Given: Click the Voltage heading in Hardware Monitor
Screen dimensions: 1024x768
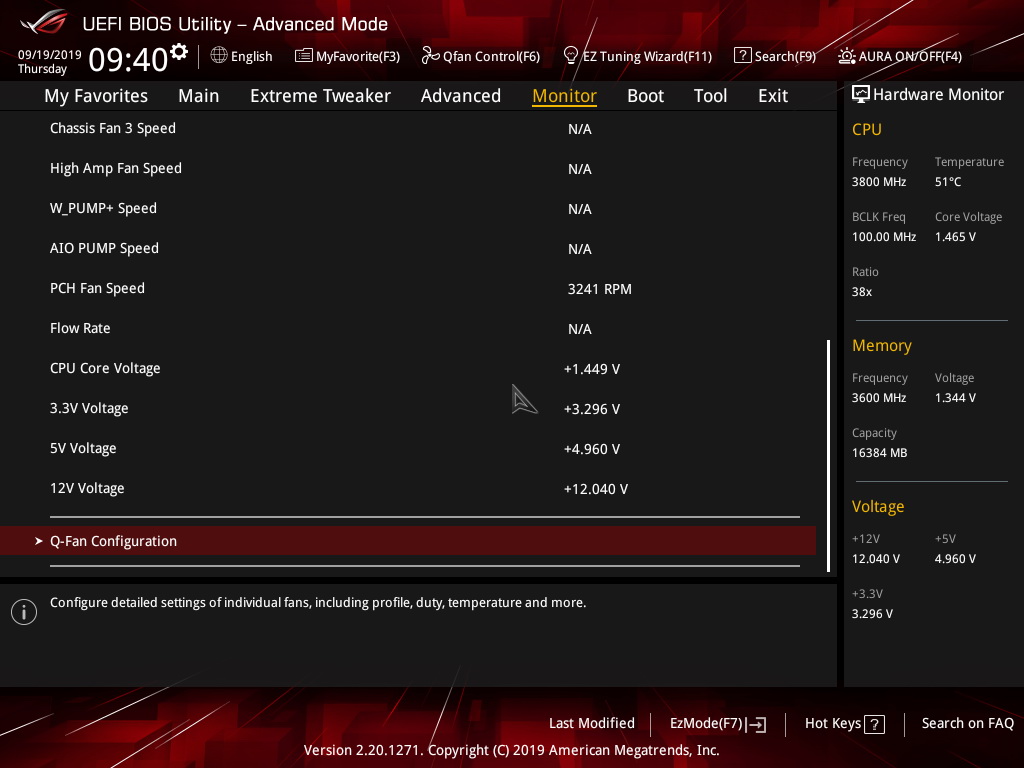Looking at the screenshot, I should (x=878, y=507).
